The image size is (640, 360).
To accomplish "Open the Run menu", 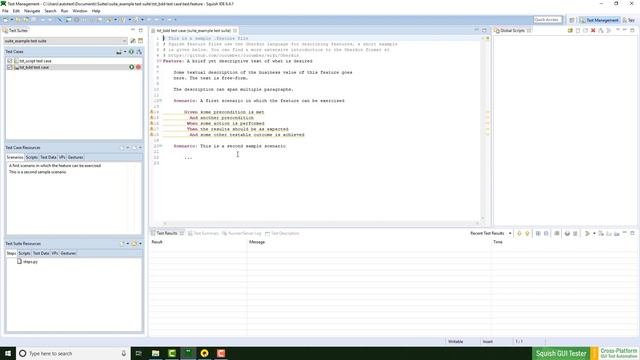I will click(x=64, y=11).
